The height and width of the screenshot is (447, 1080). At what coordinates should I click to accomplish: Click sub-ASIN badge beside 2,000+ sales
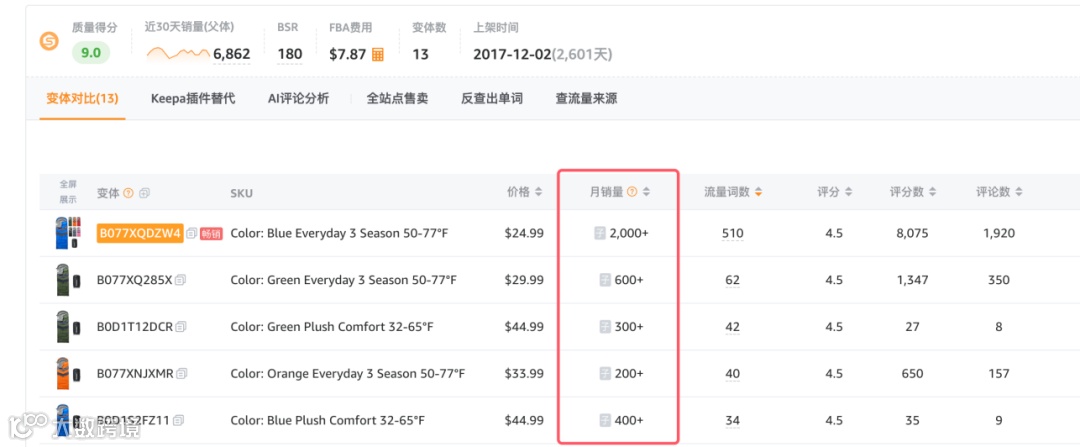click(600, 233)
